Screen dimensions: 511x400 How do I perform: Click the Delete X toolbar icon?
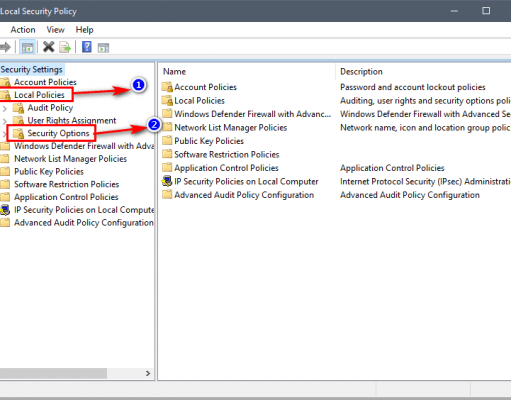(48, 47)
